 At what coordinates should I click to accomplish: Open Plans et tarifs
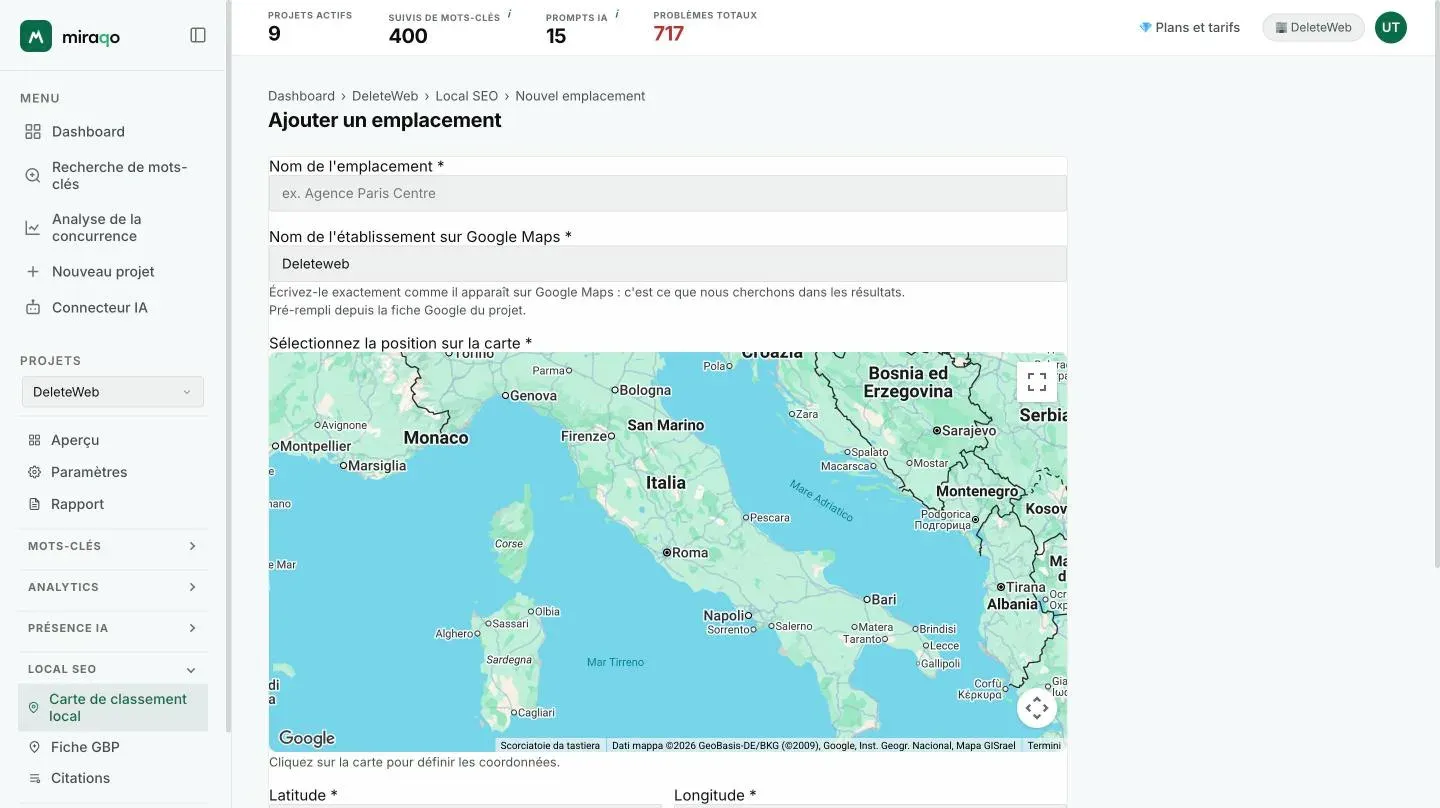1189,28
